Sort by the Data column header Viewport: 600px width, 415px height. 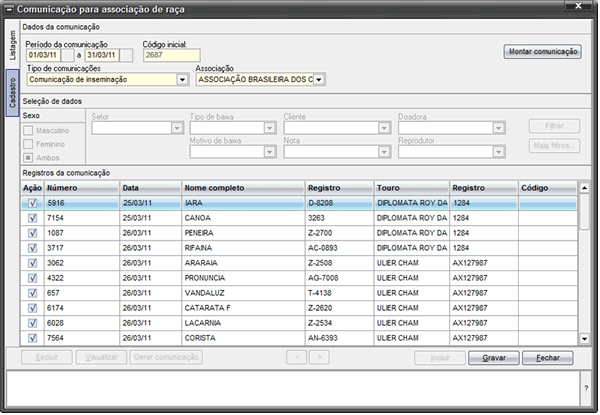tap(151, 188)
